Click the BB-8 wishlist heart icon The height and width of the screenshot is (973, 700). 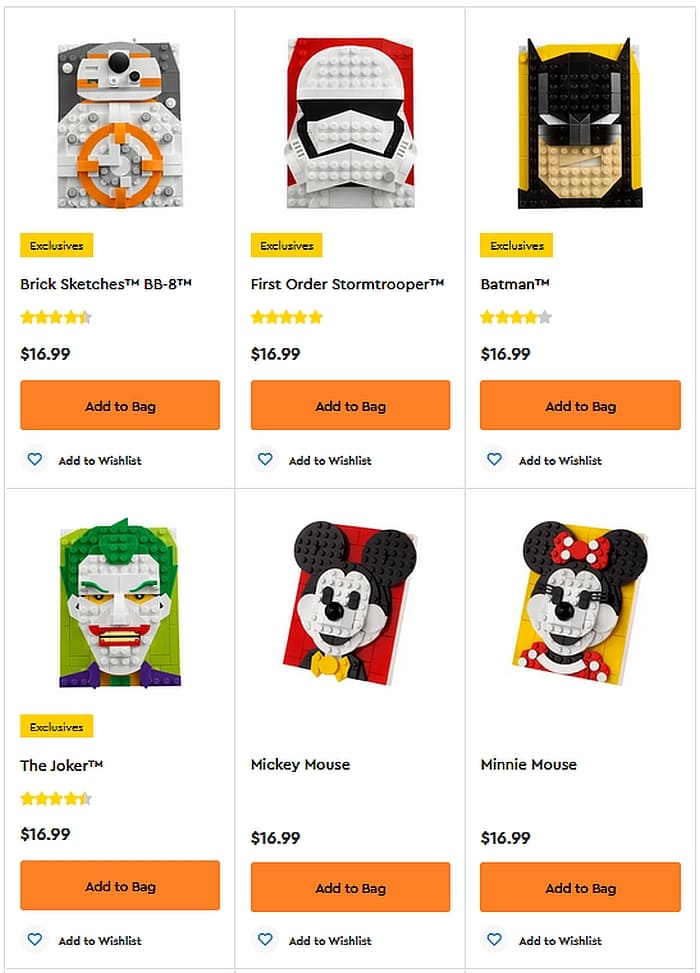click(x=35, y=460)
